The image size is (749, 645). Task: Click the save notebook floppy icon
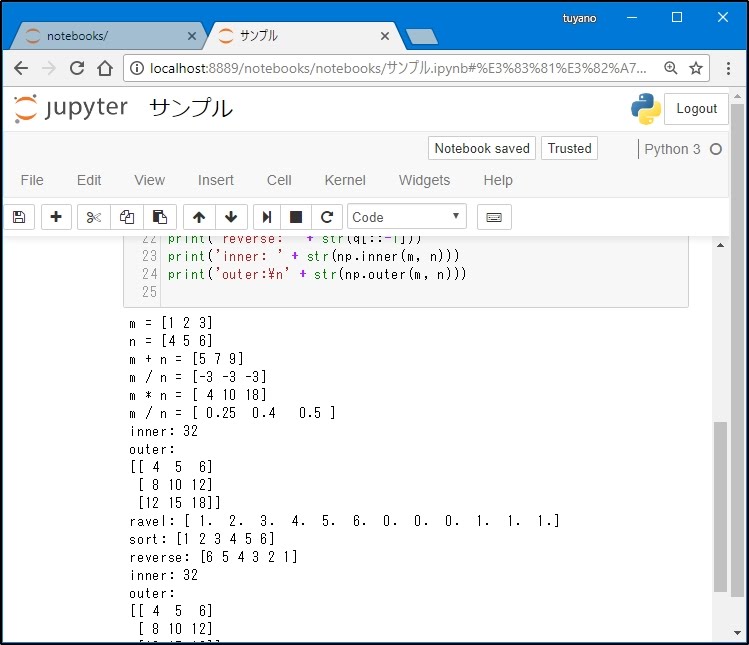click(x=19, y=217)
